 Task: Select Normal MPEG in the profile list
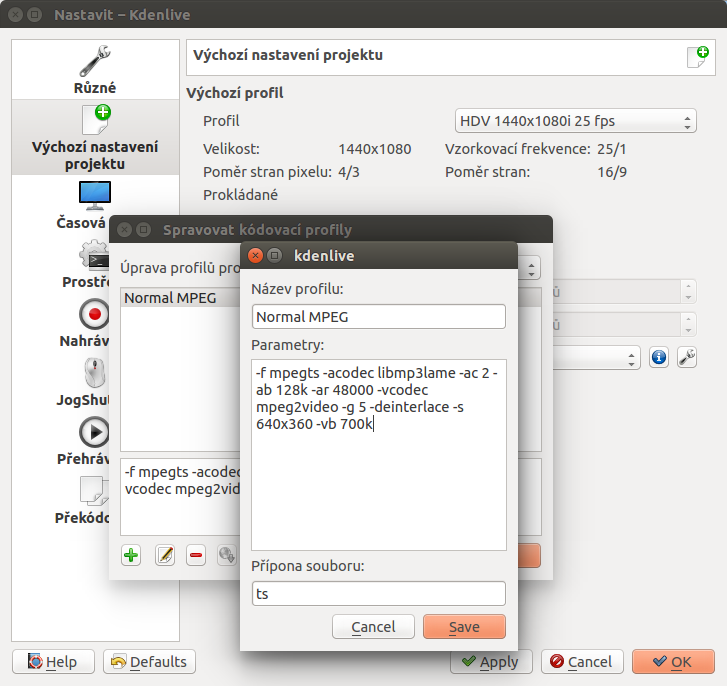pyautogui.click(x=180, y=298)
